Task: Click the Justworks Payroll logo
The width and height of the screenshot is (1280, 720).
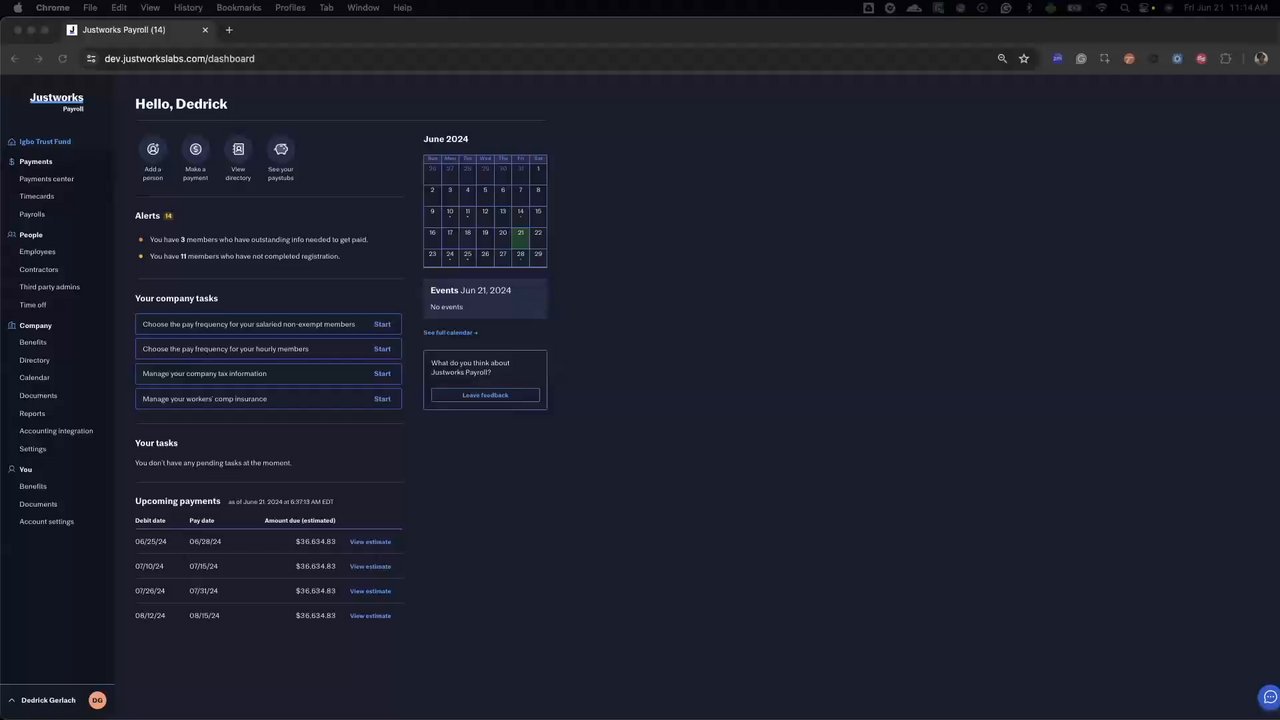Action: click(57, 101)
